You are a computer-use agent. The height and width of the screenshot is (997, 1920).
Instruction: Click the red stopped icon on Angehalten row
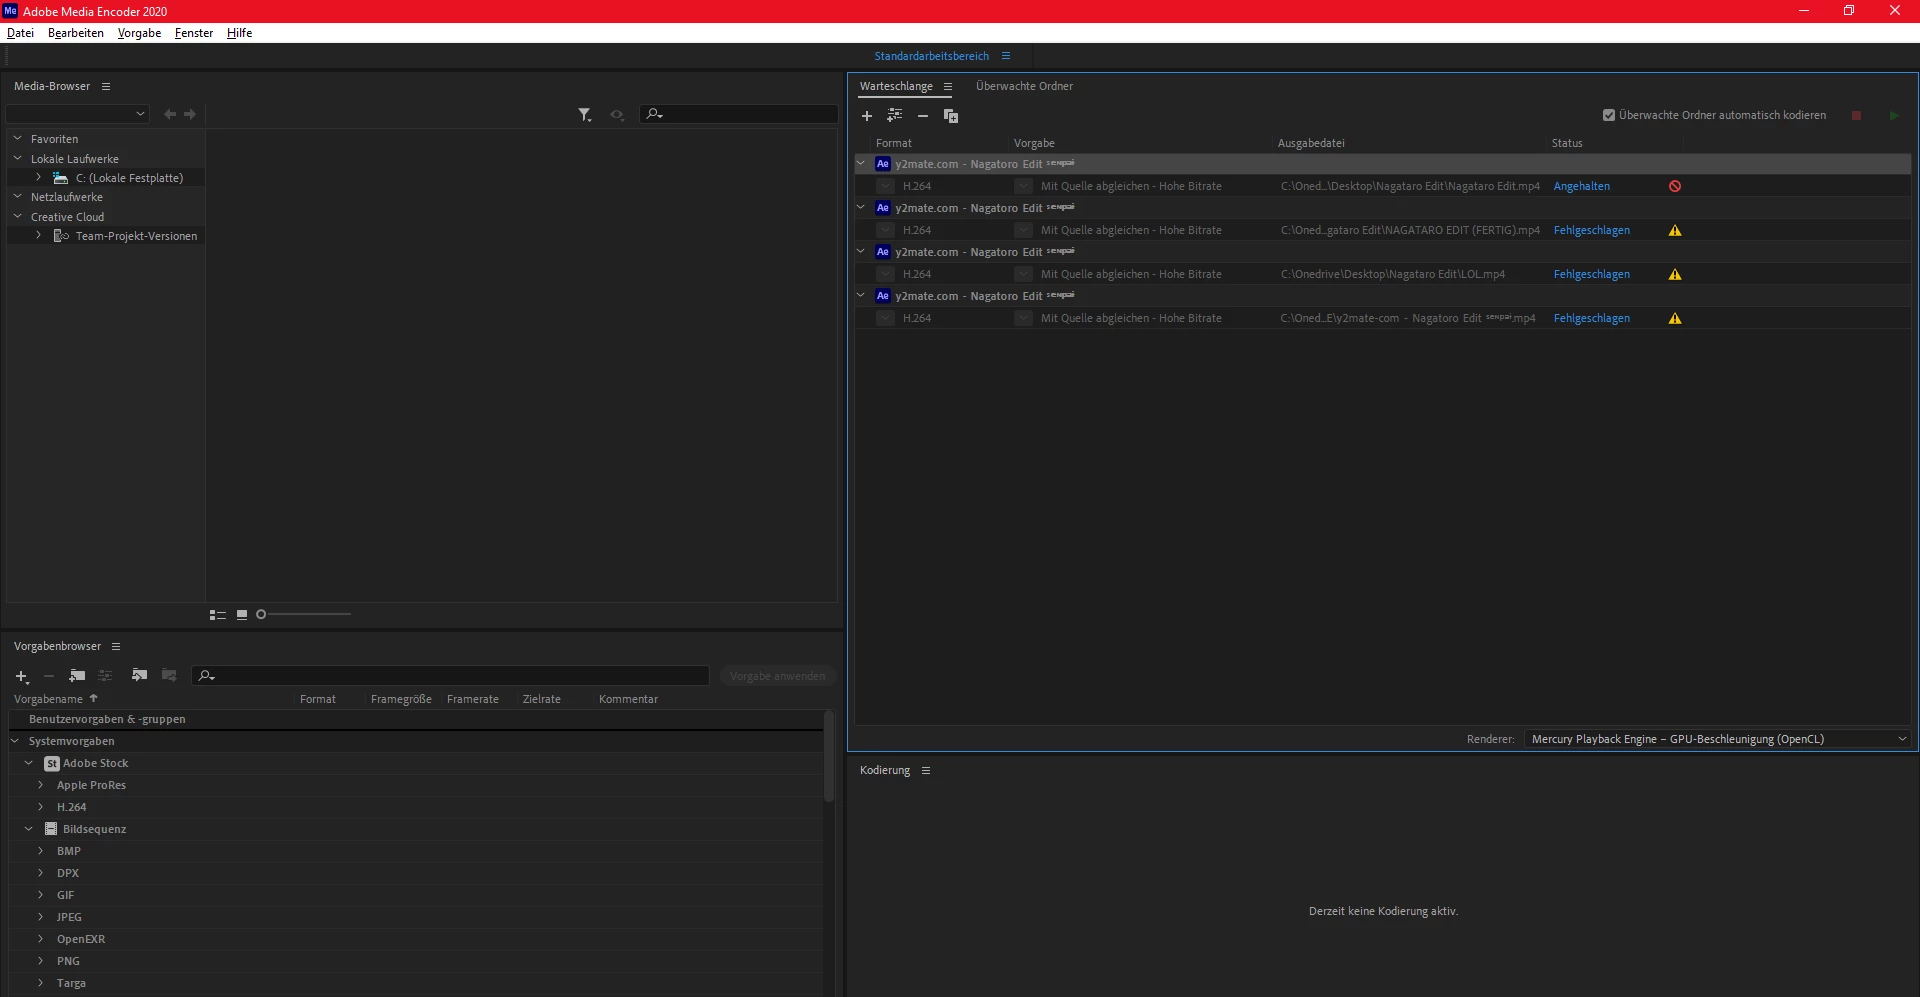[1675, 186]
